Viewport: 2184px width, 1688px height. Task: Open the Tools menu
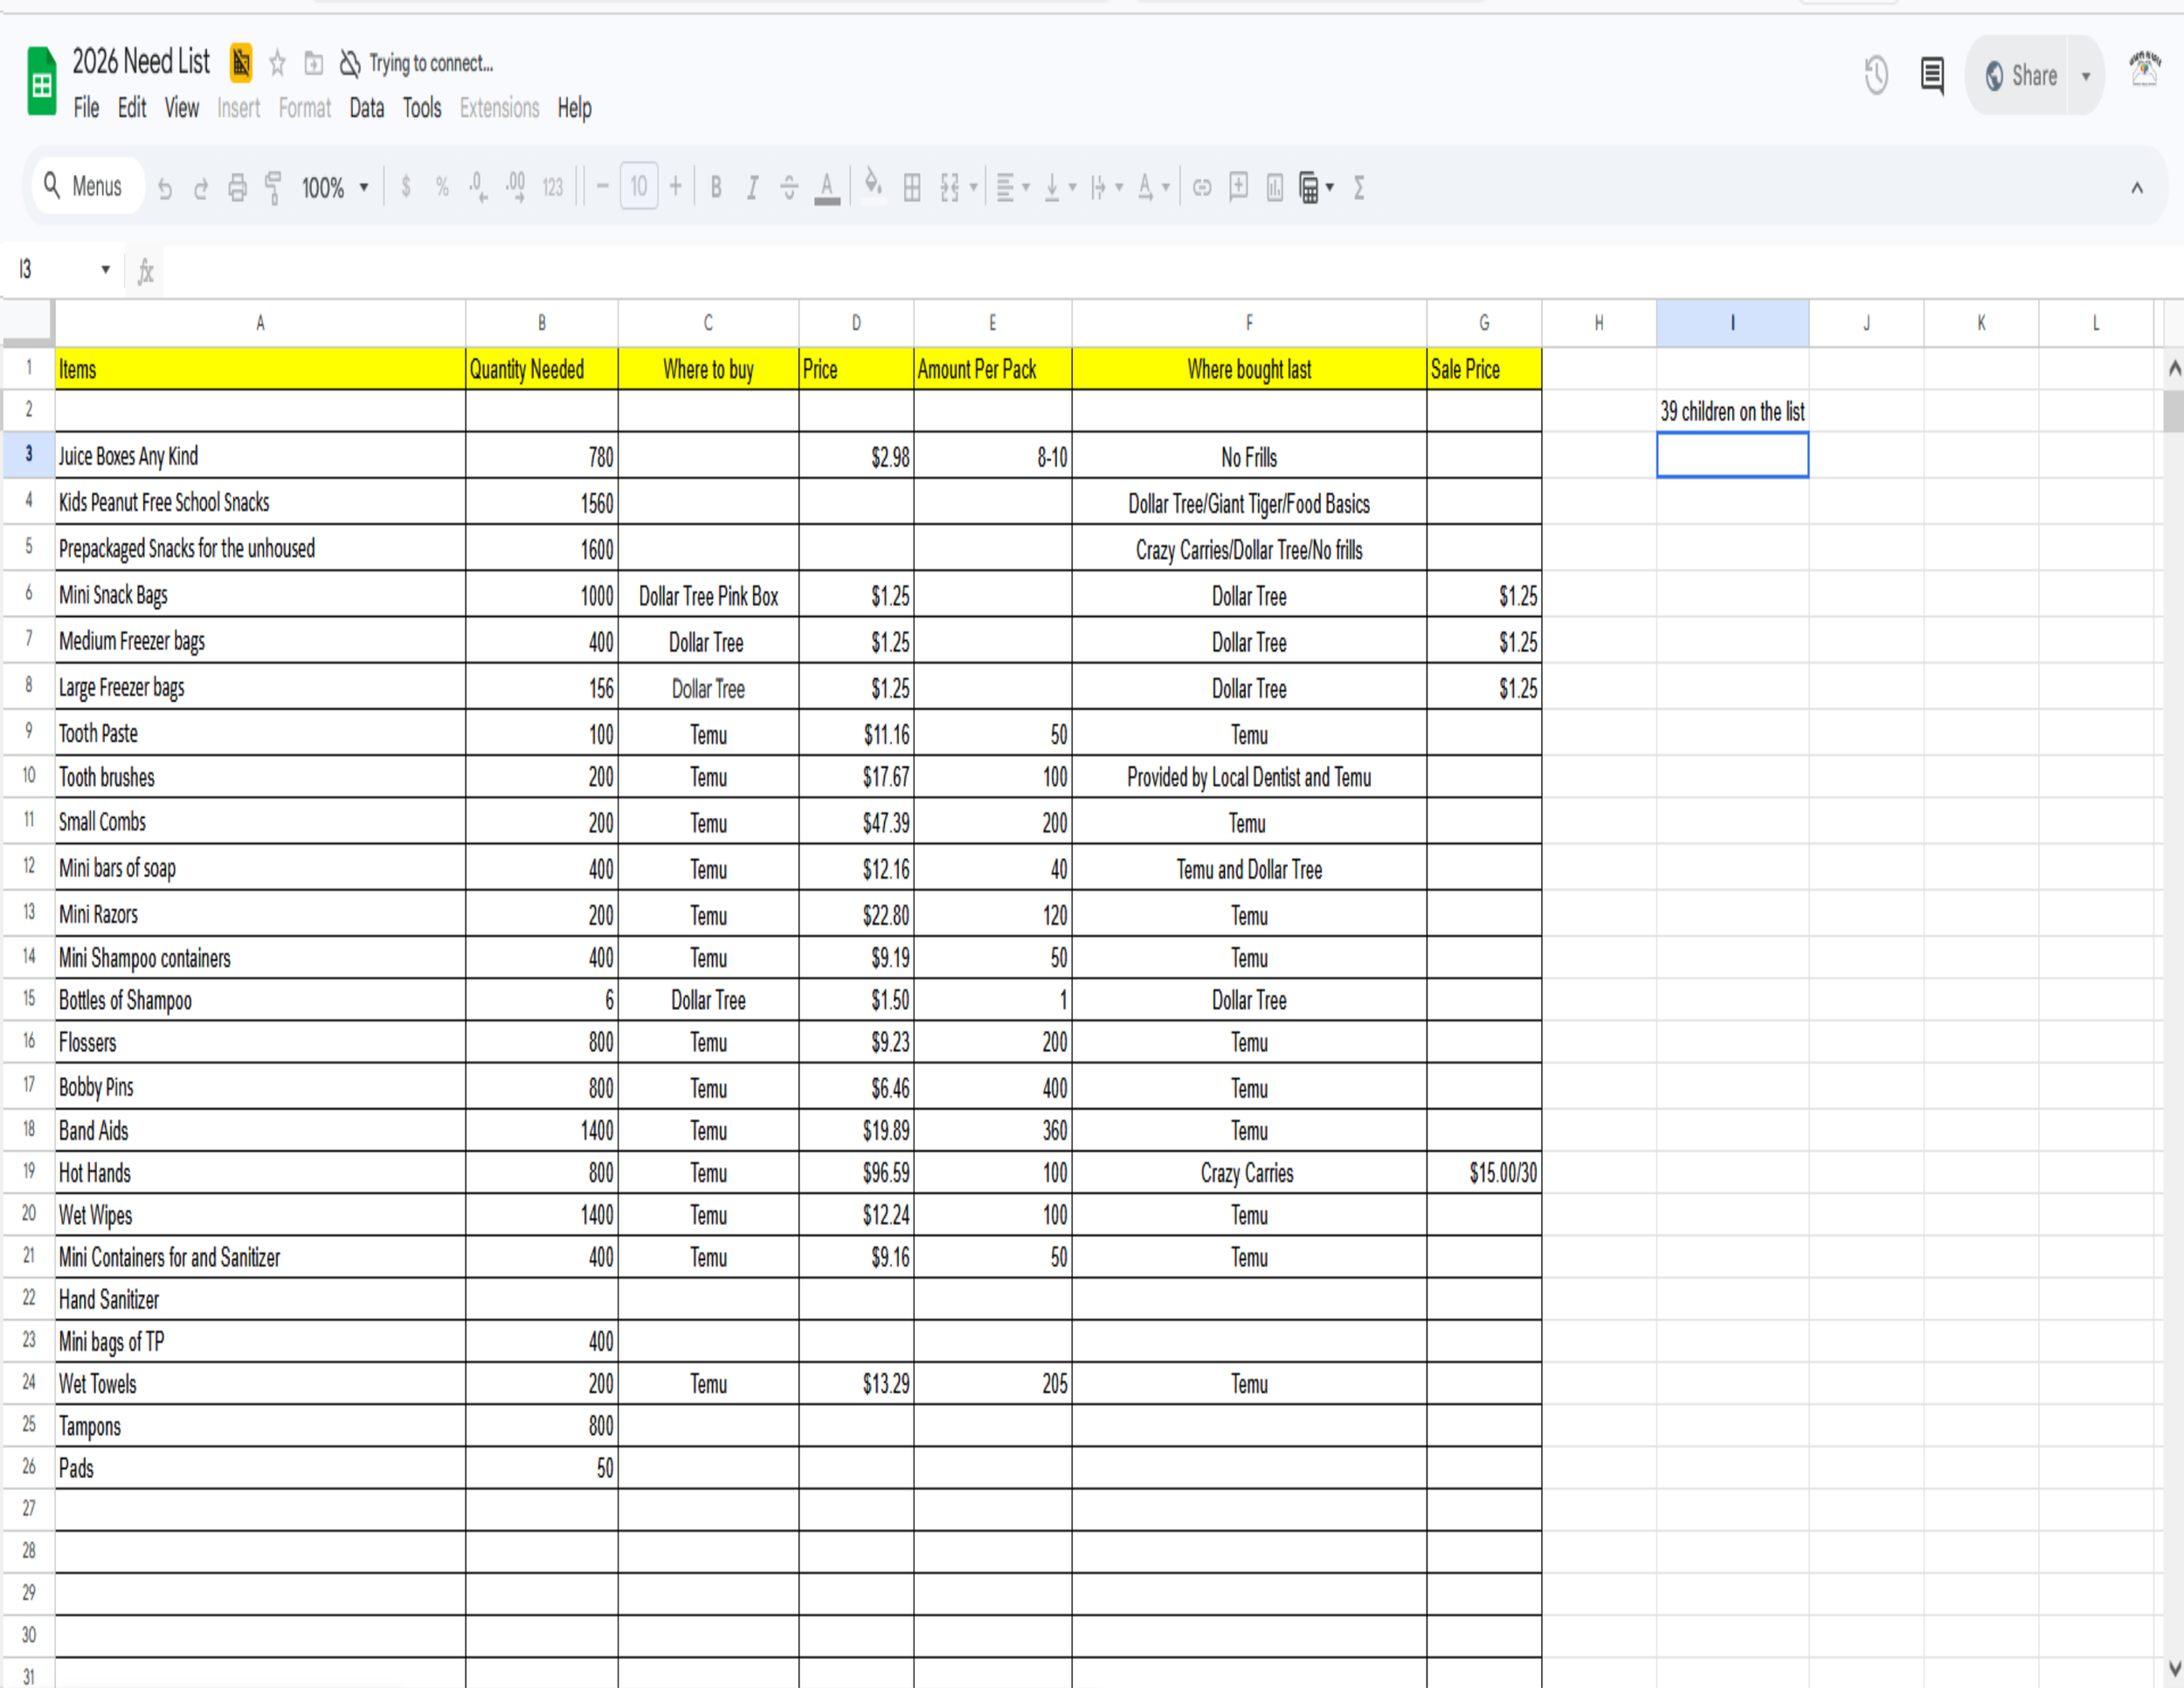point(421,108)
